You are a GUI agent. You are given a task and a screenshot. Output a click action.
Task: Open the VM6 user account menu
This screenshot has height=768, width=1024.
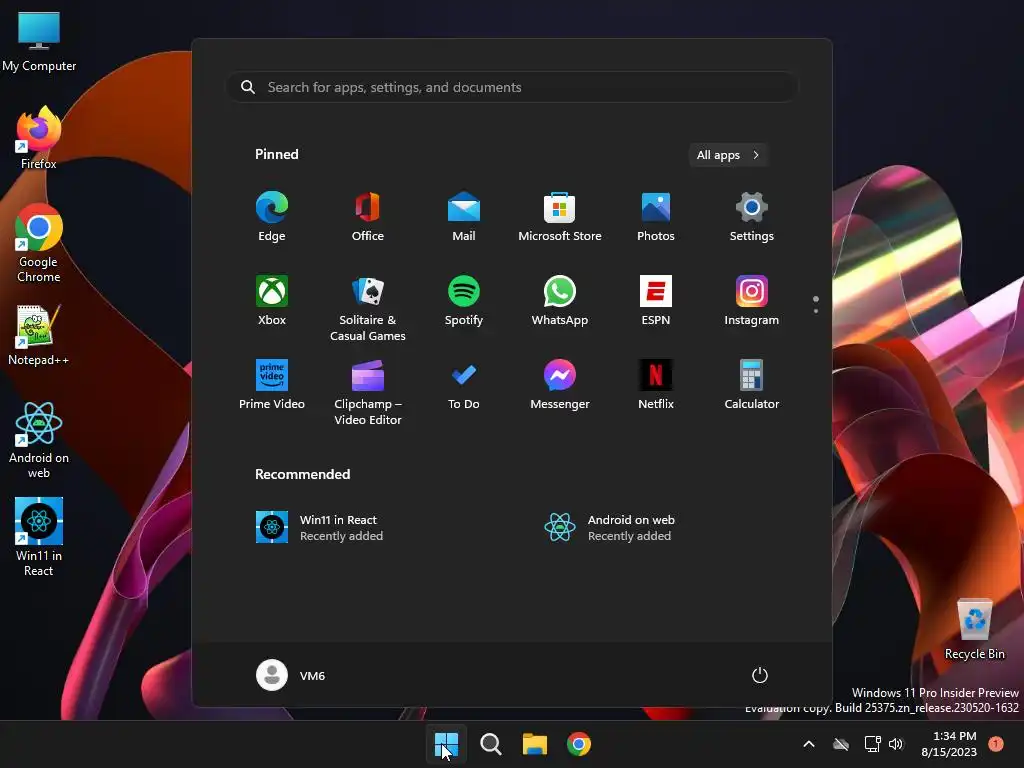(291, 675)
